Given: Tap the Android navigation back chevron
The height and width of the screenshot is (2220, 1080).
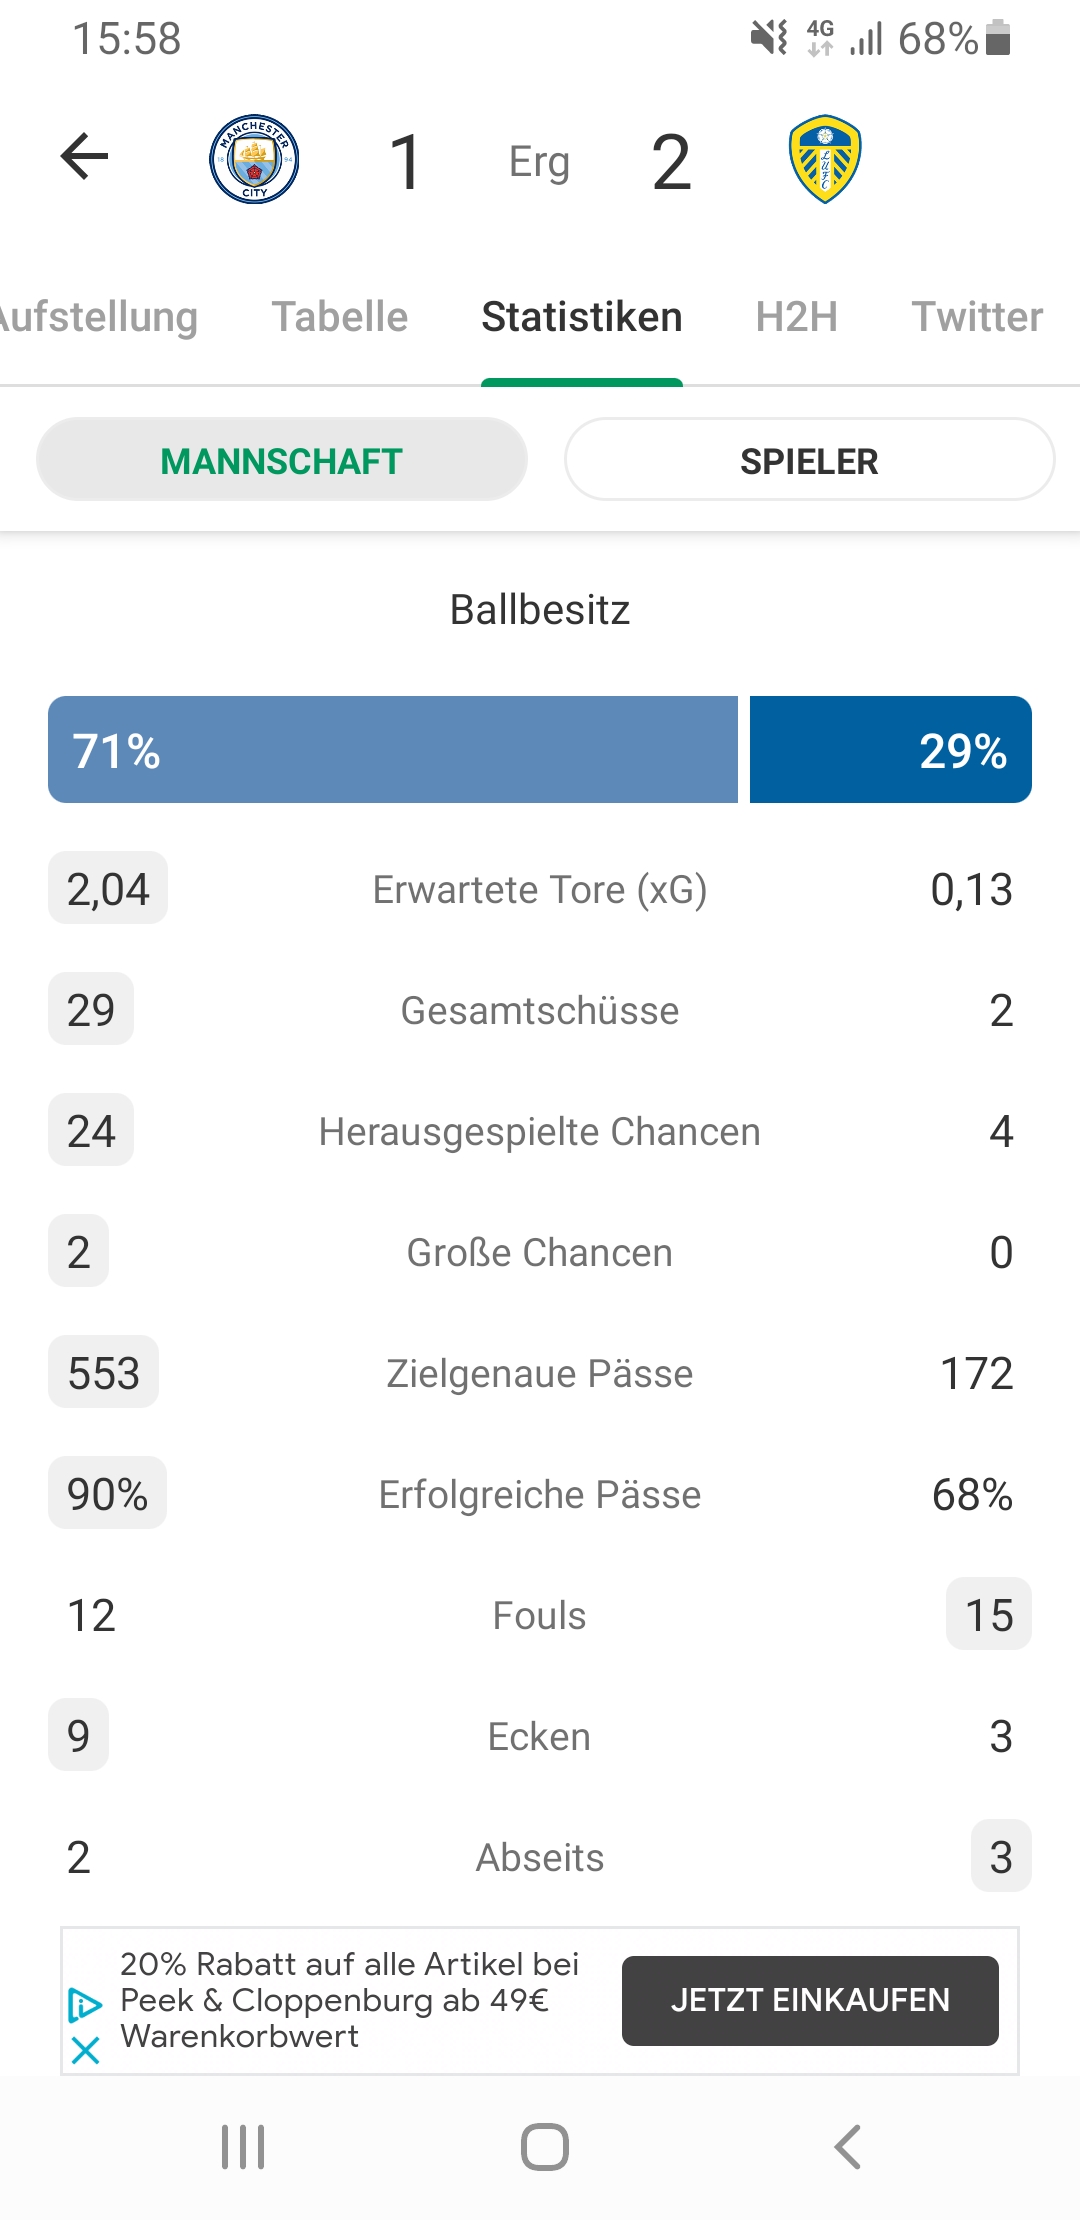Looking at the screenshot, I should coord(847,2147).
